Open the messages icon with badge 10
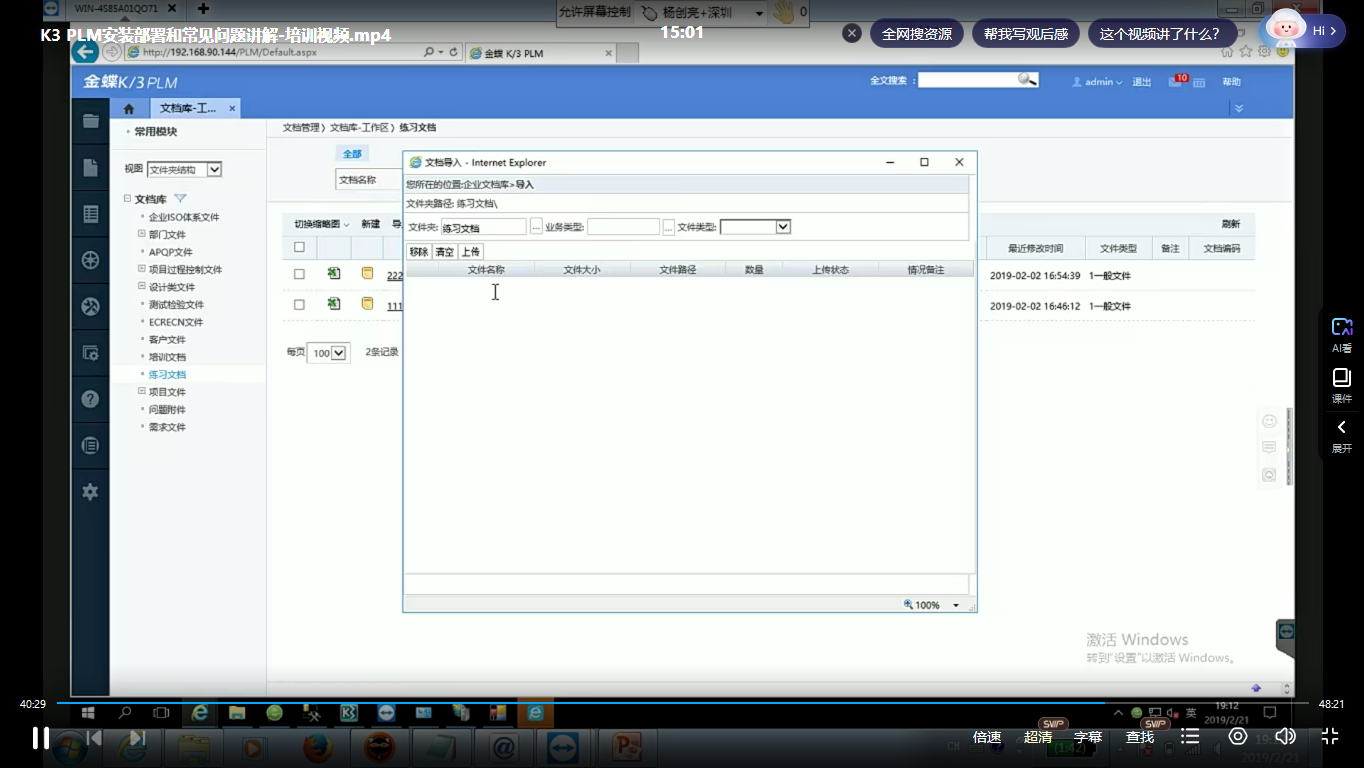Screen dimensions: 1364x768 point(1177,81)
